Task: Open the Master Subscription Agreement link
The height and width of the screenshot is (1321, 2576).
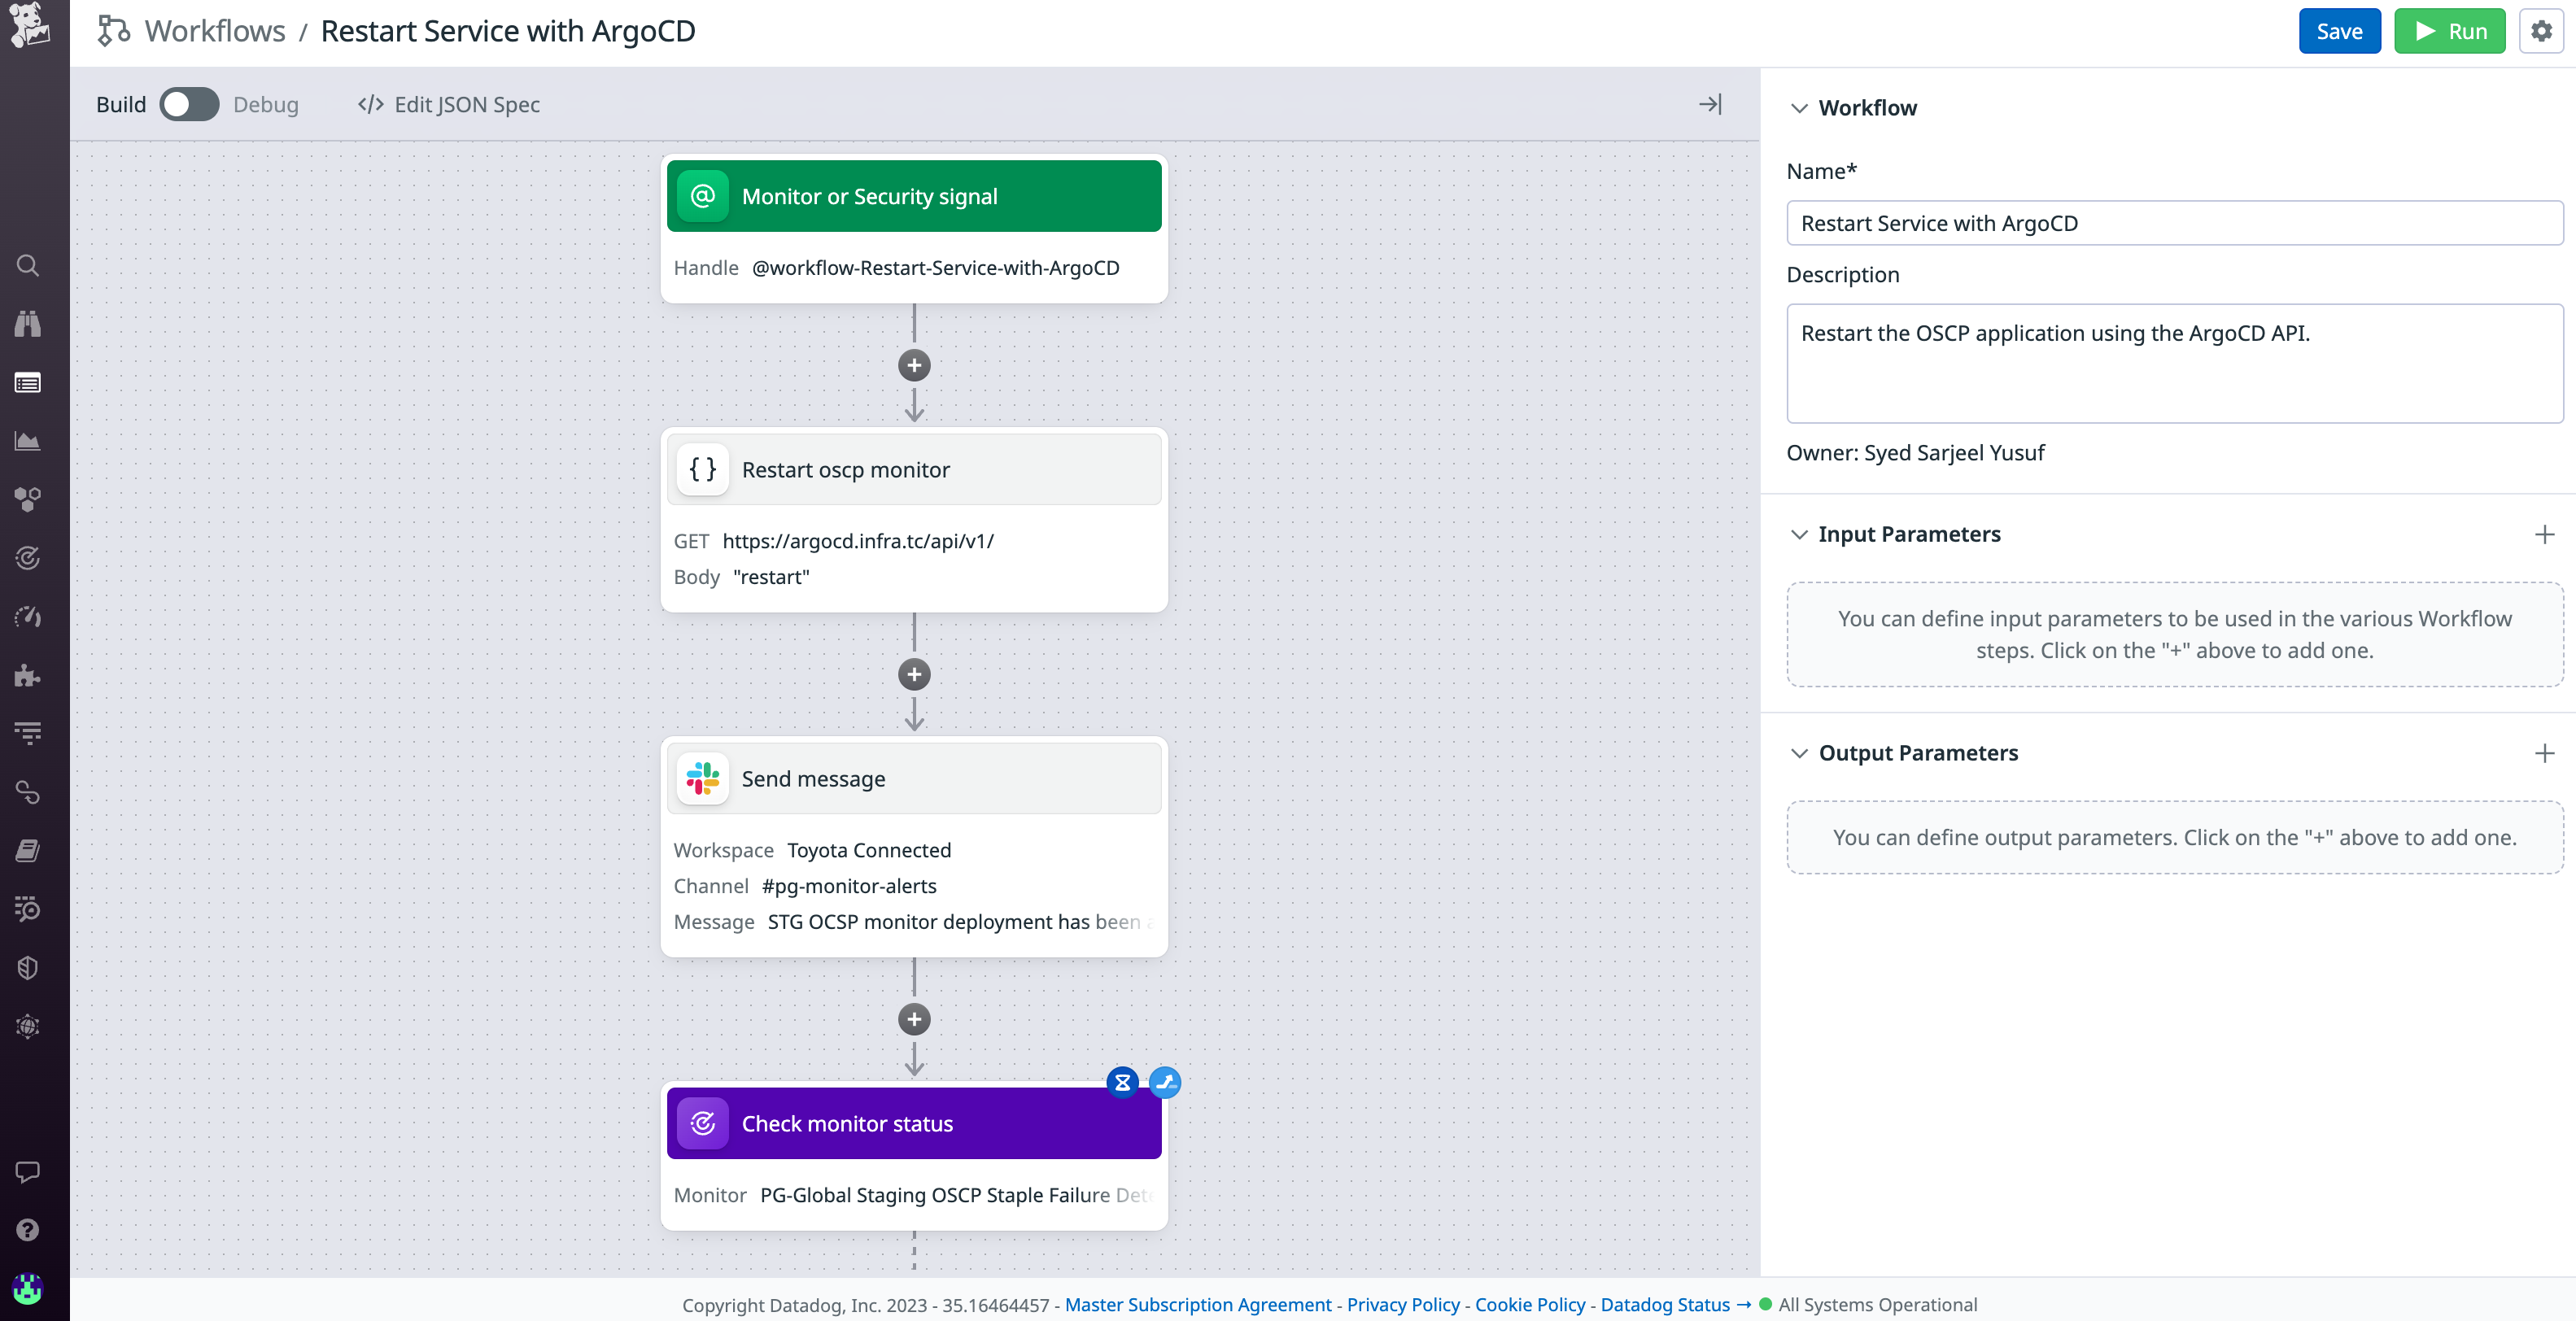Action: [1196, 1304]
